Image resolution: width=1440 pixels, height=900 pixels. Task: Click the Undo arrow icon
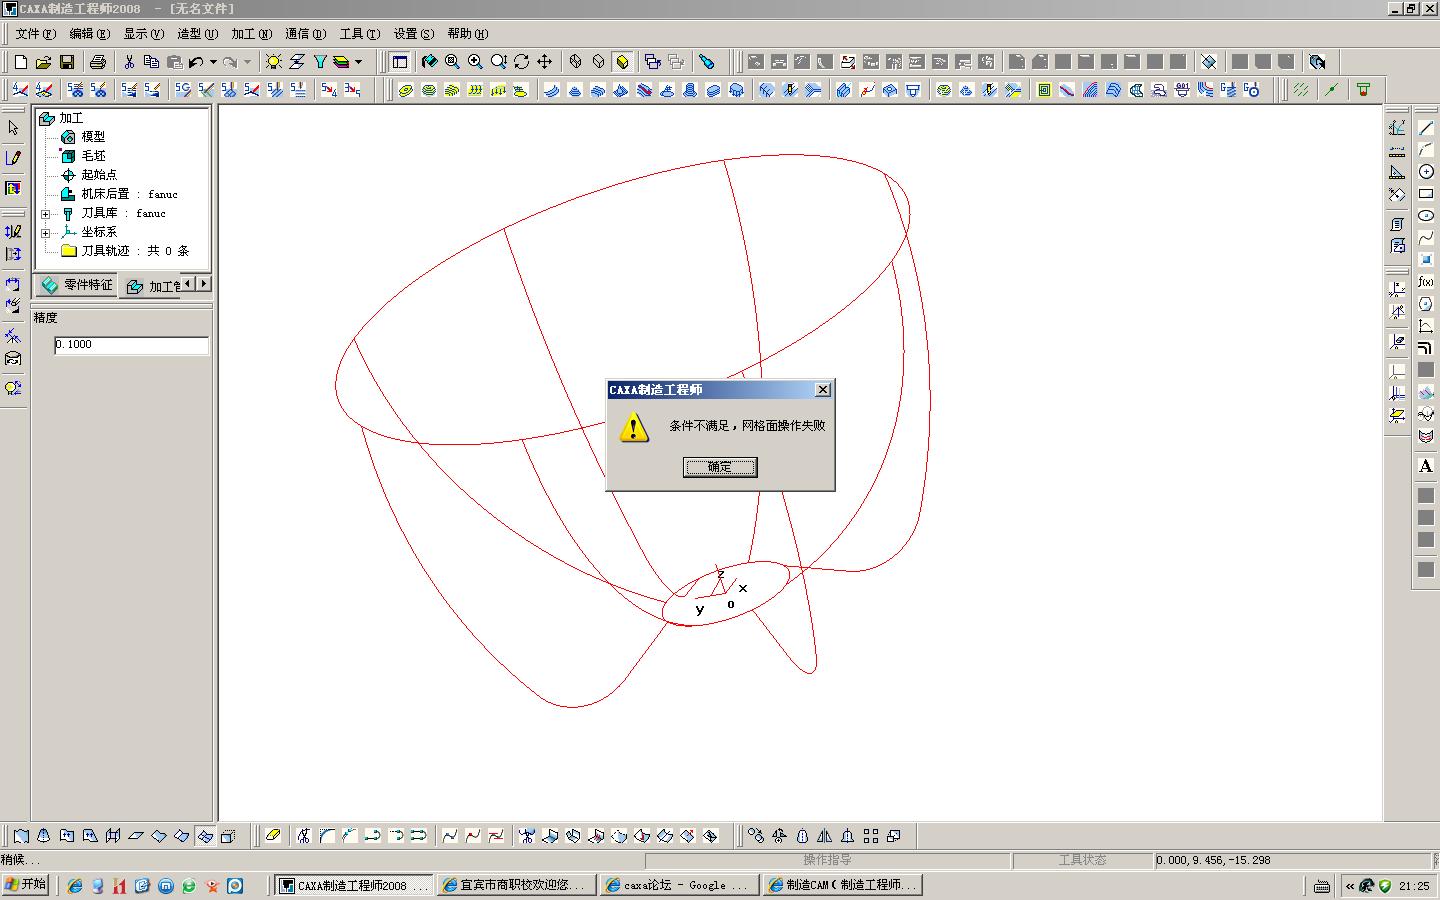(196, 62)
